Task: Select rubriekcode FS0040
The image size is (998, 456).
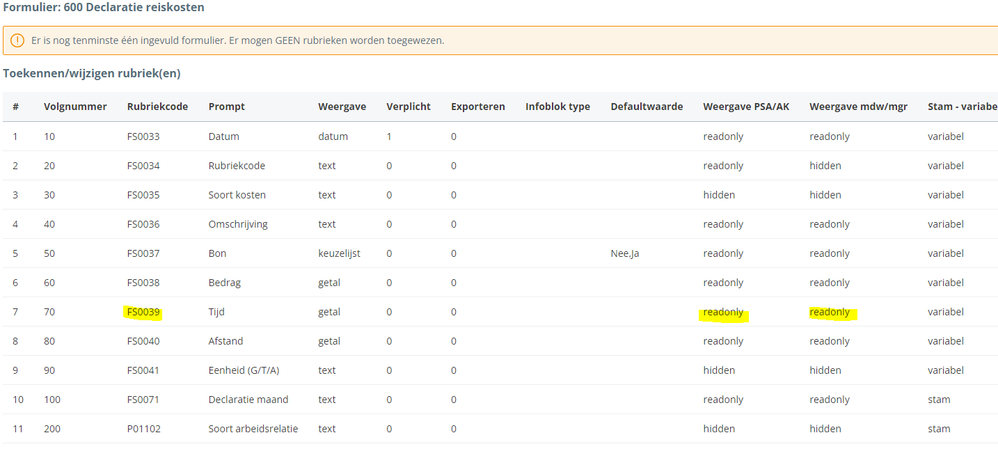Action: (x=143, y=341)
